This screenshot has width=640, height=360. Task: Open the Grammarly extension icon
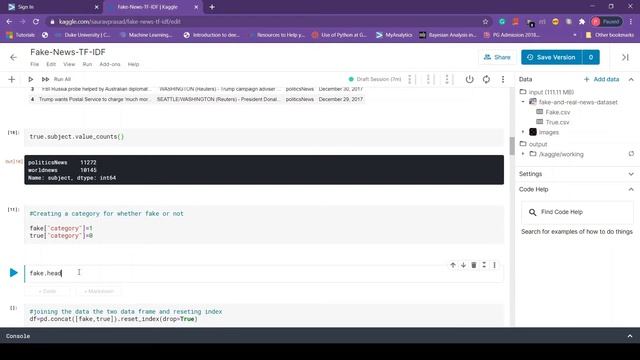coord(502,22)
